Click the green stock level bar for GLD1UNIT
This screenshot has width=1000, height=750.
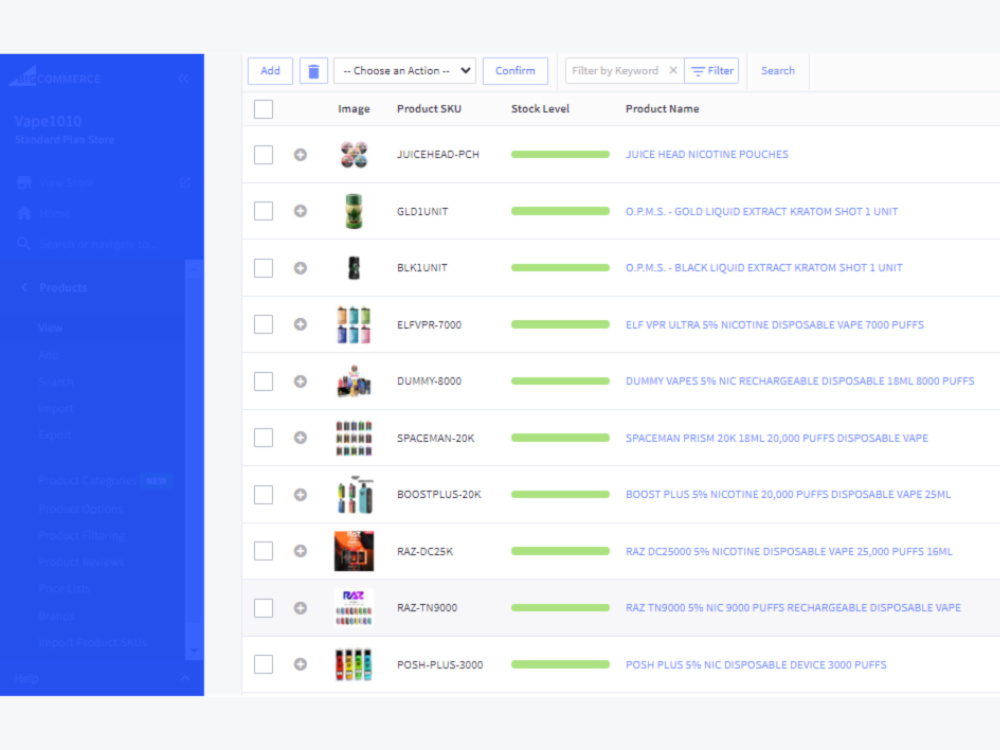[559, 211]
